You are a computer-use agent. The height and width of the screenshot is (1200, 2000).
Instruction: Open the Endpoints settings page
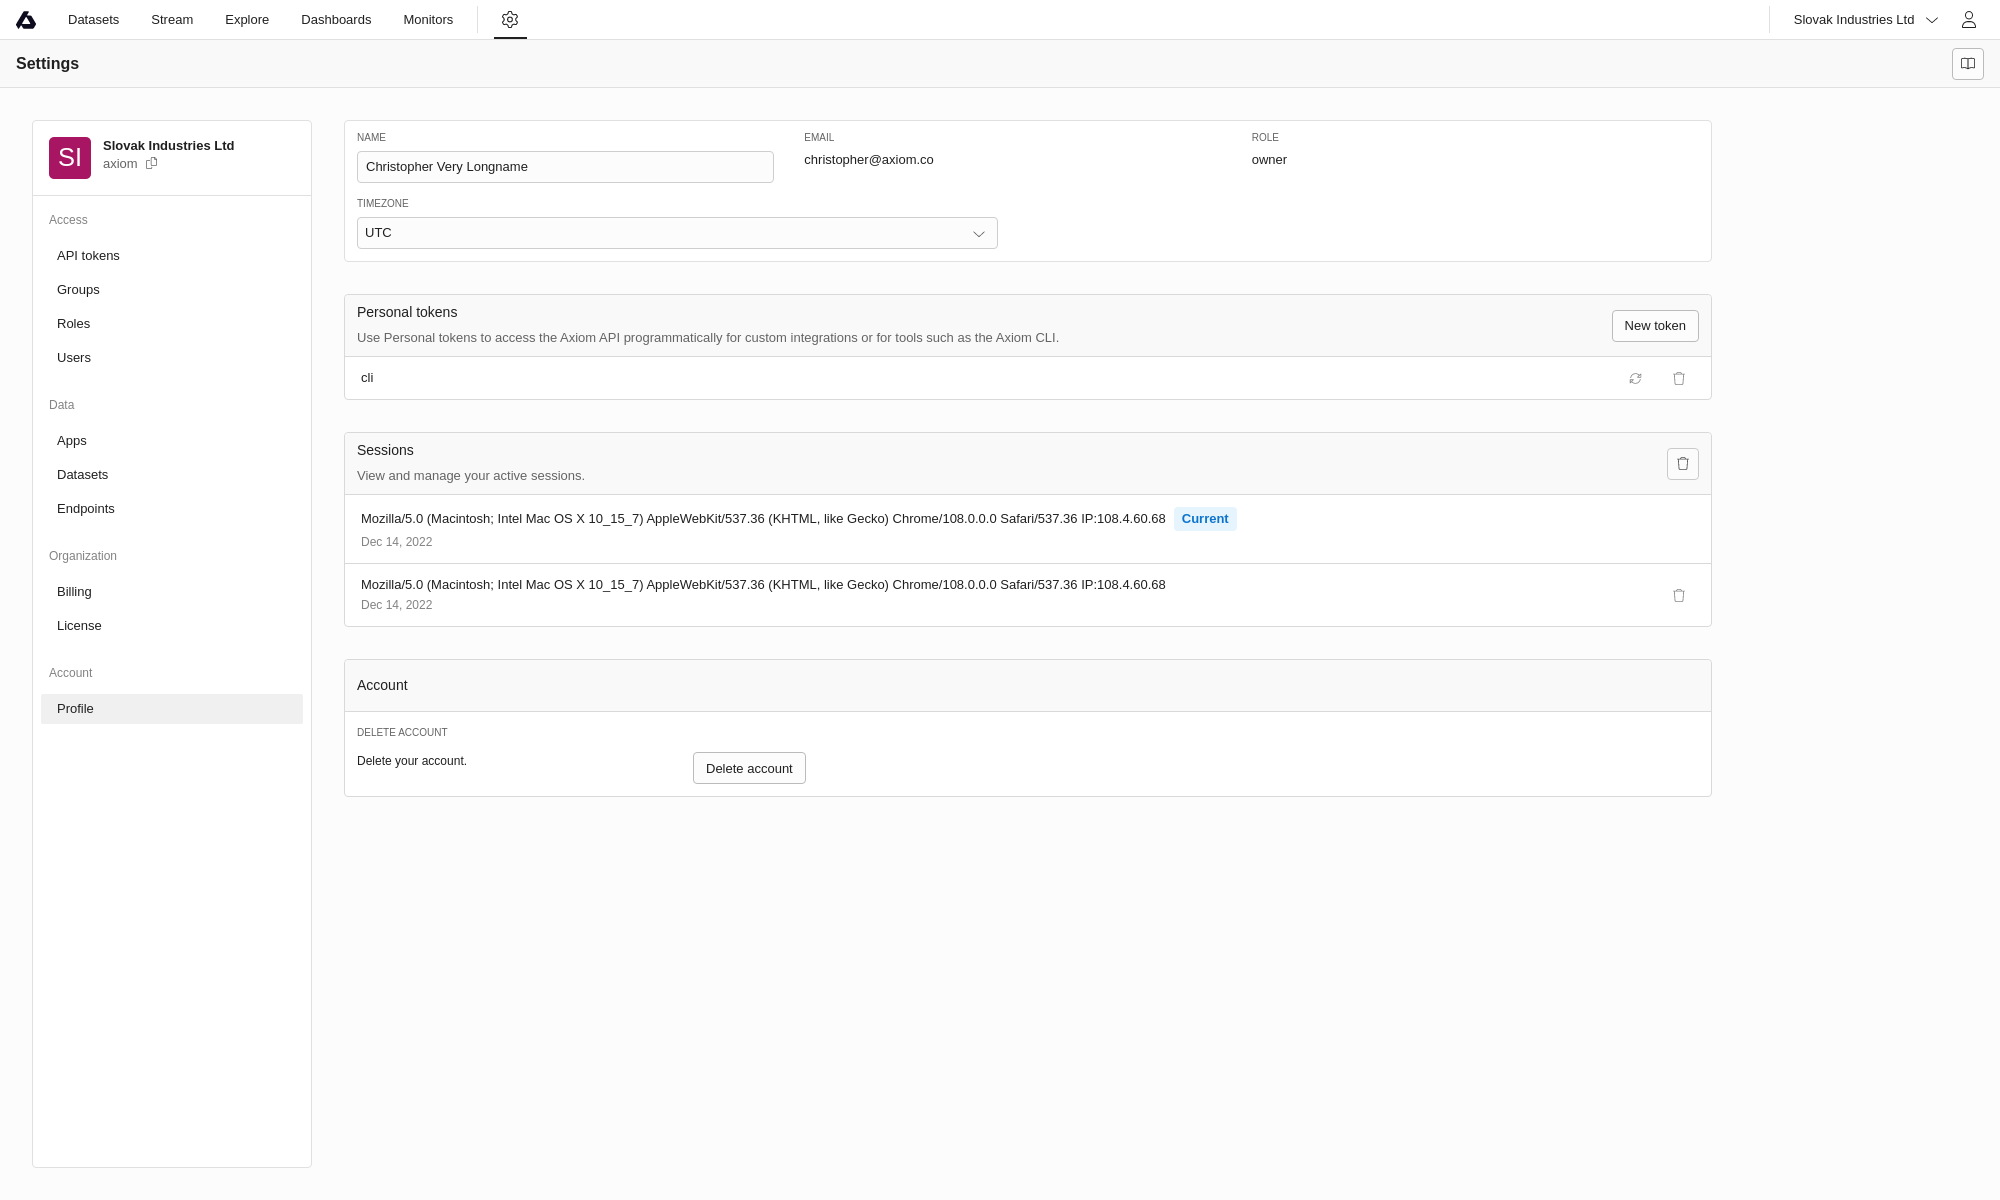86,509
